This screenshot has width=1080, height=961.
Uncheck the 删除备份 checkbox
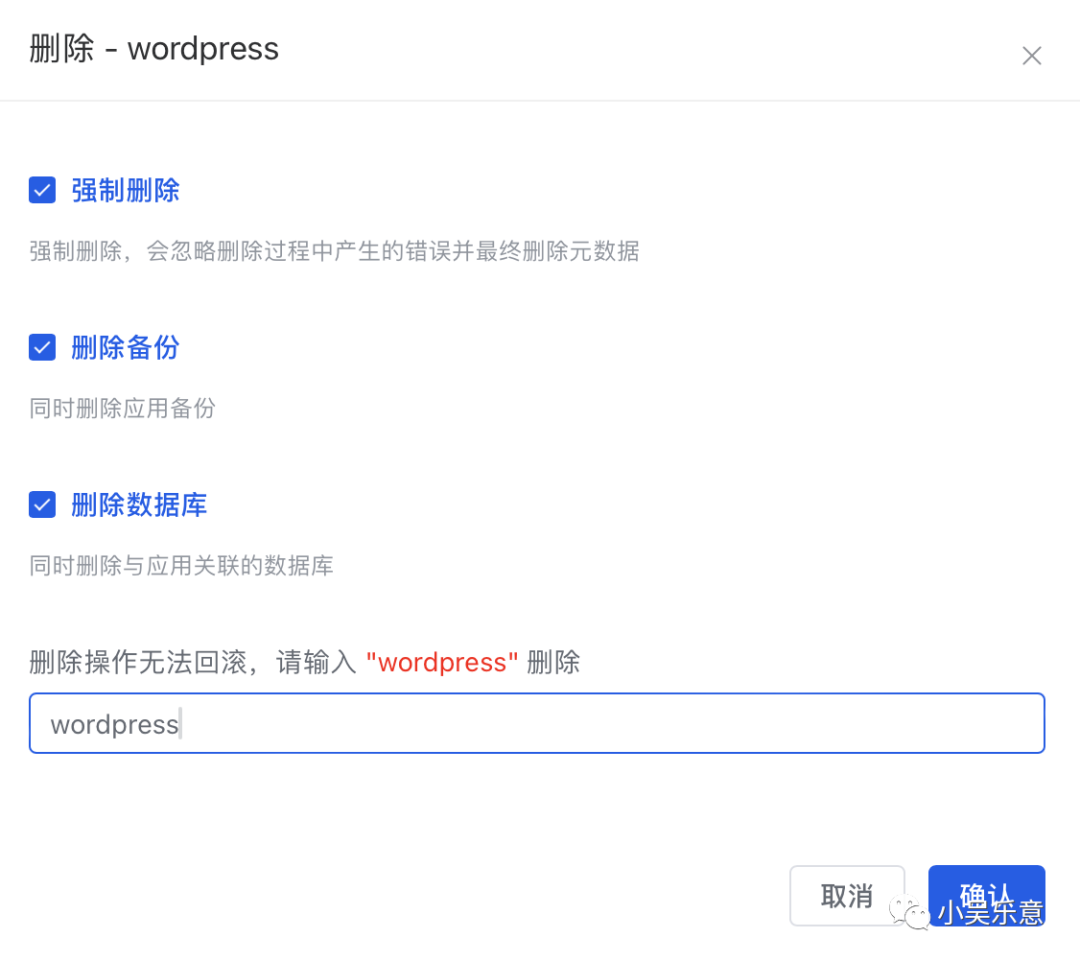coord(42,347)
